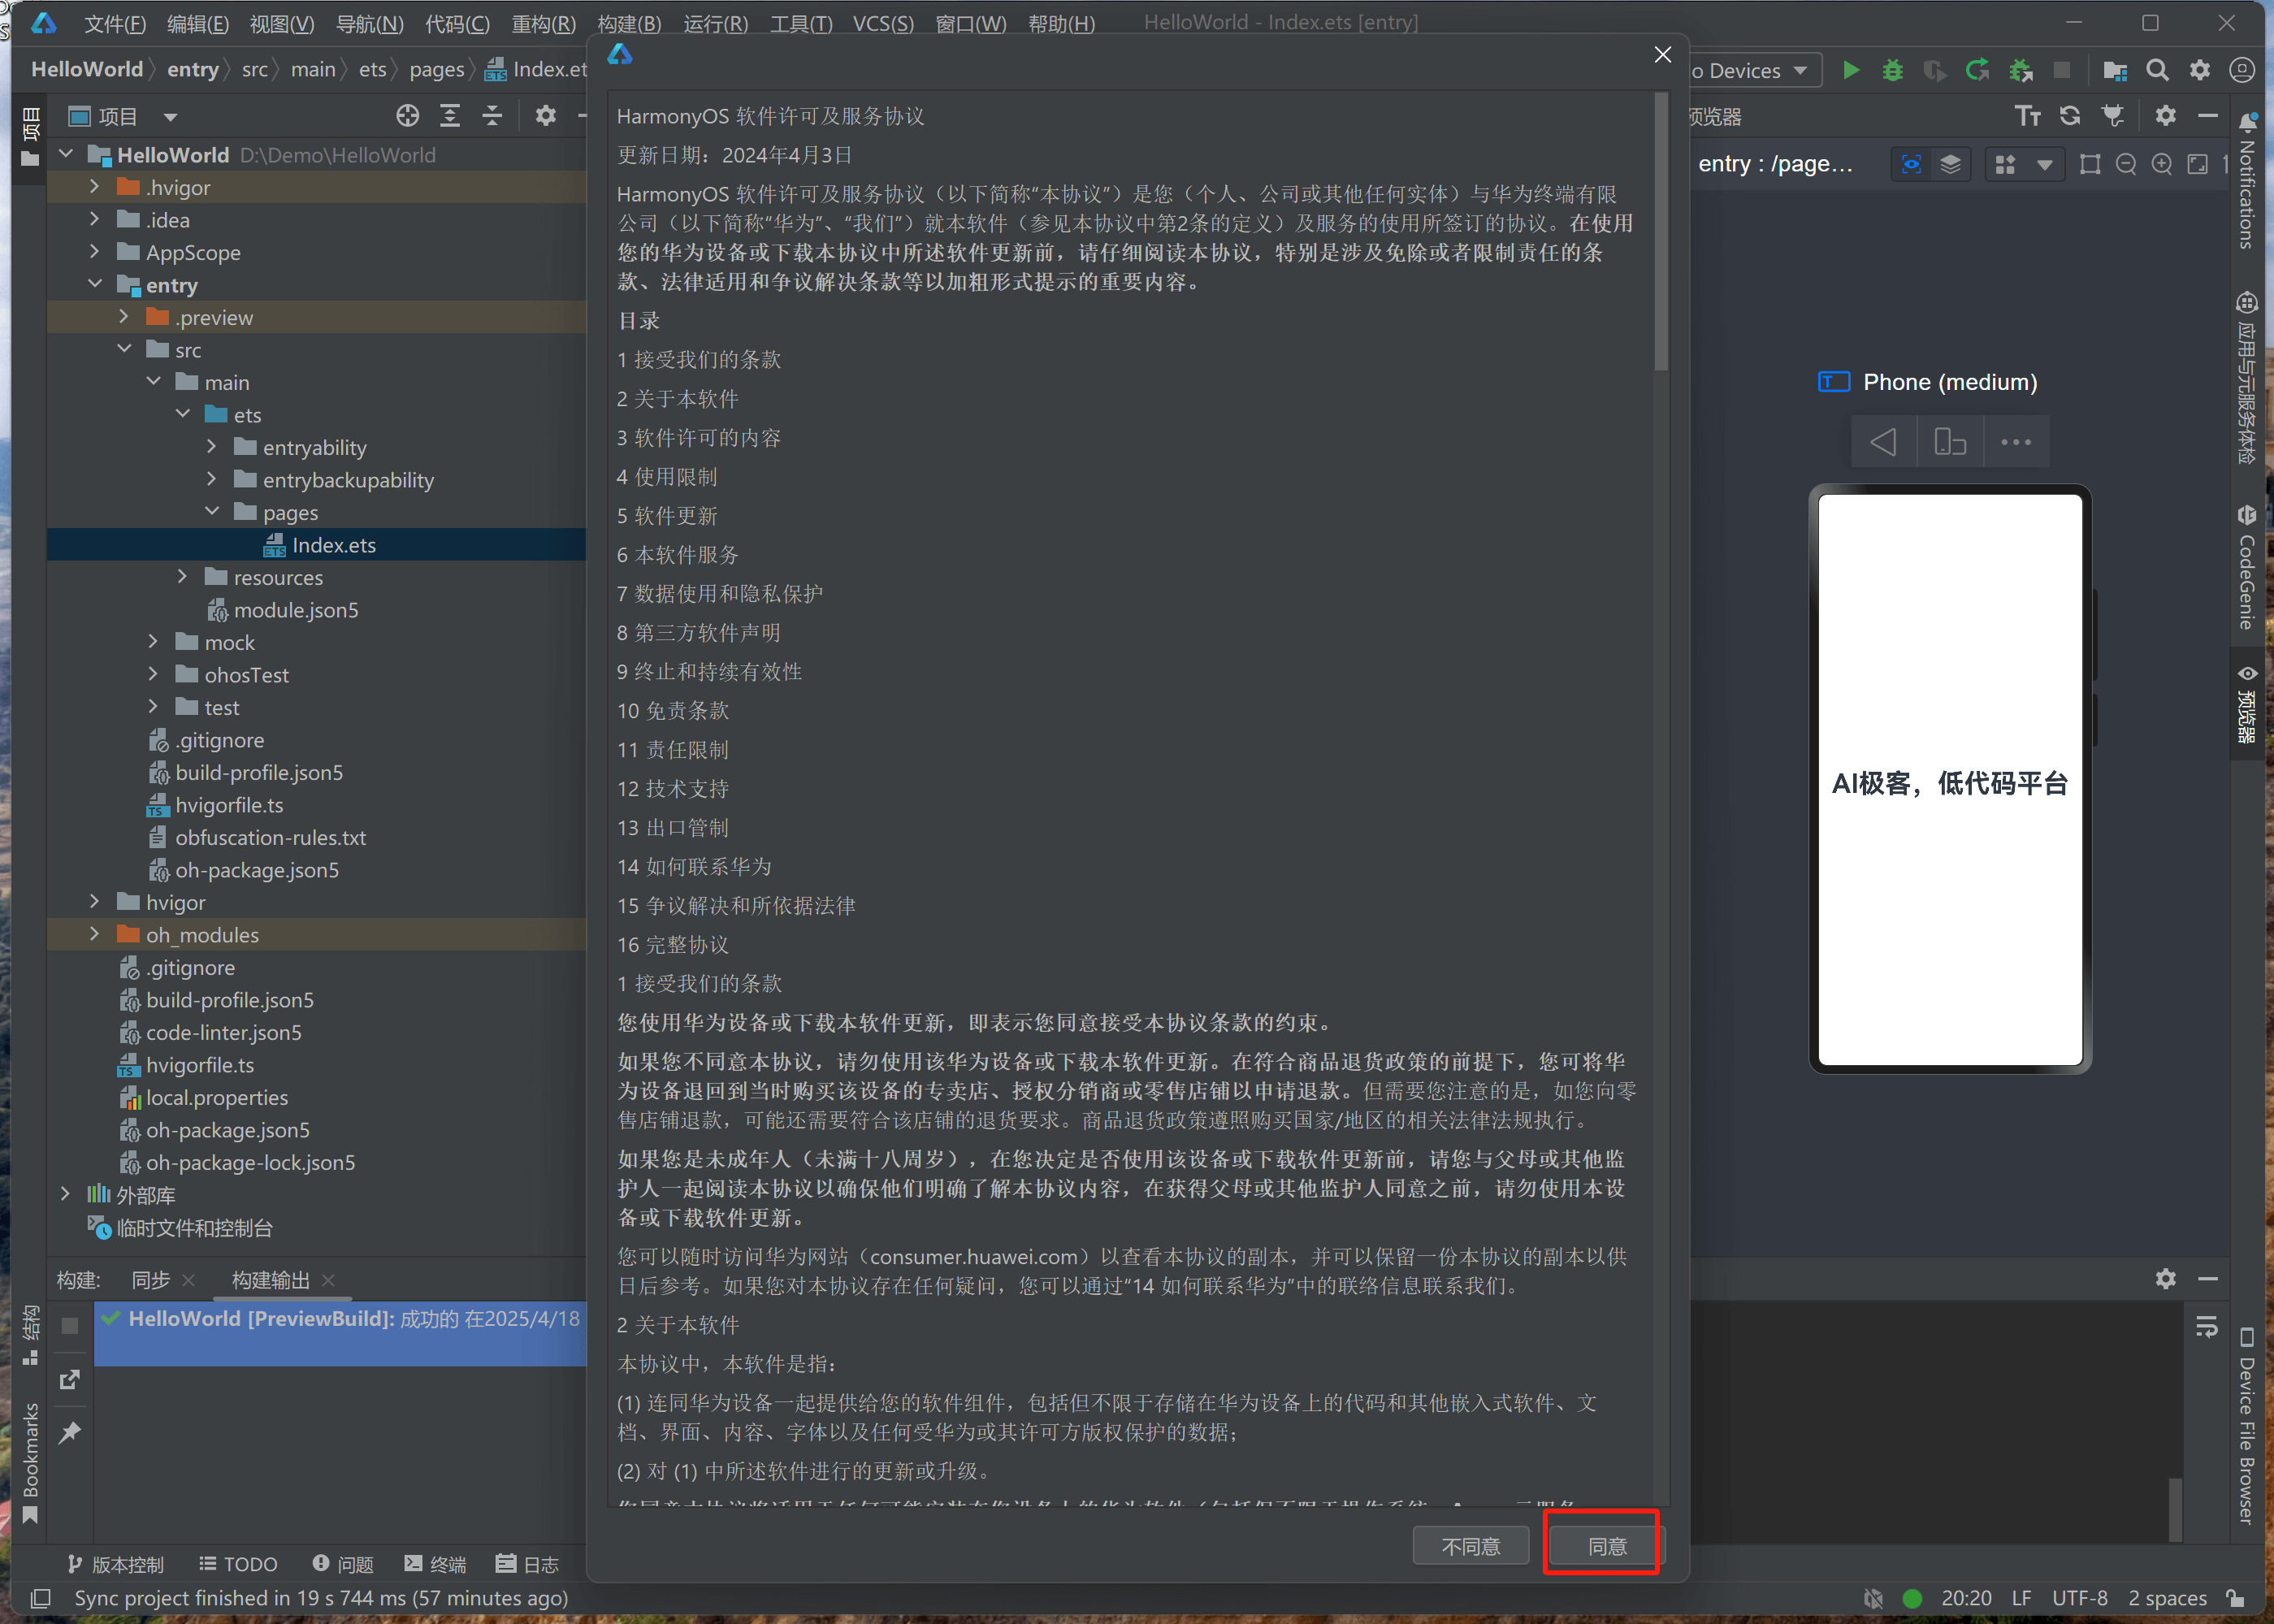Toggle the multi-device rotate icon in previewer

tap(1950, 442)
